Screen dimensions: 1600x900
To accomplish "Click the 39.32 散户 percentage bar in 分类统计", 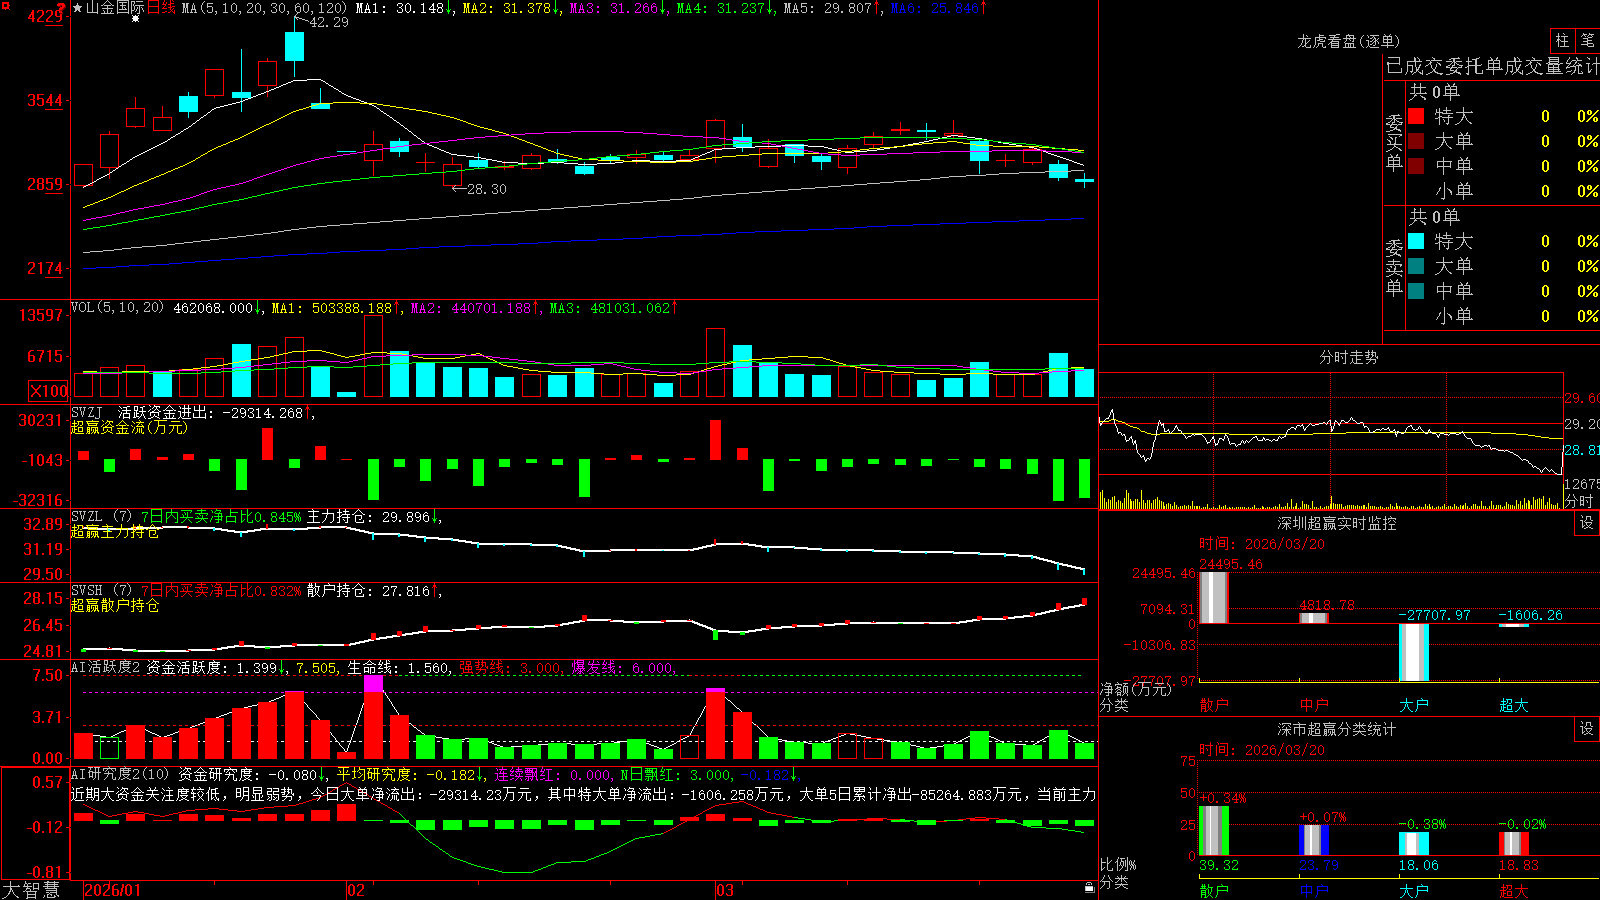I will 1213,831.
